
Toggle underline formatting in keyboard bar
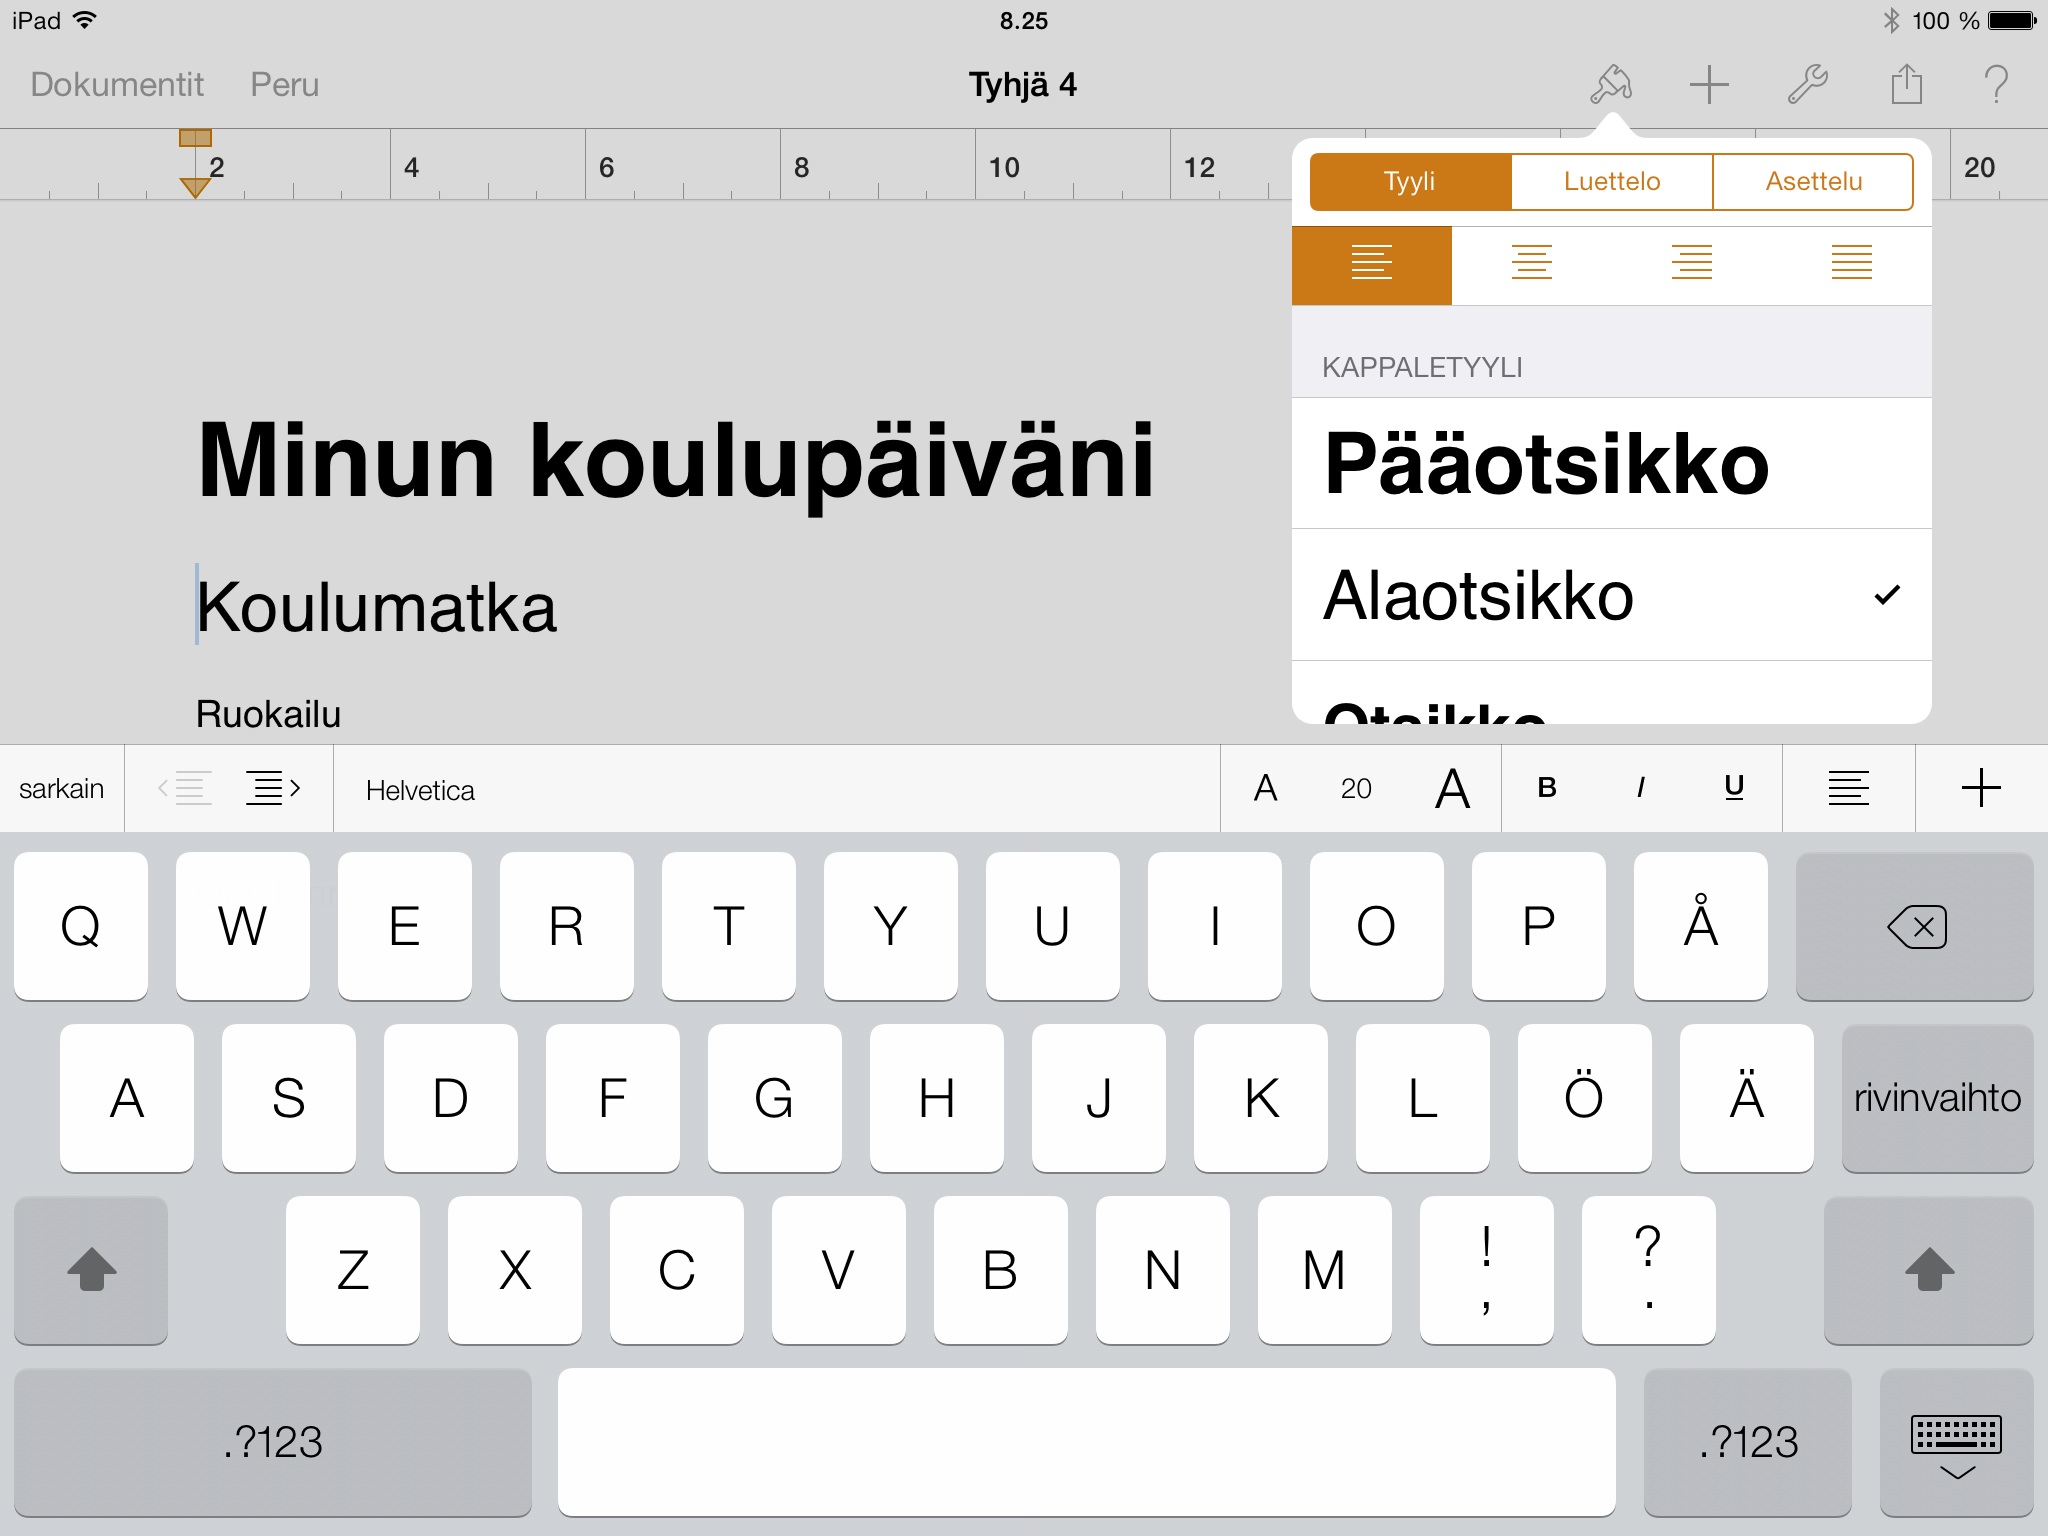point(1734,789)
